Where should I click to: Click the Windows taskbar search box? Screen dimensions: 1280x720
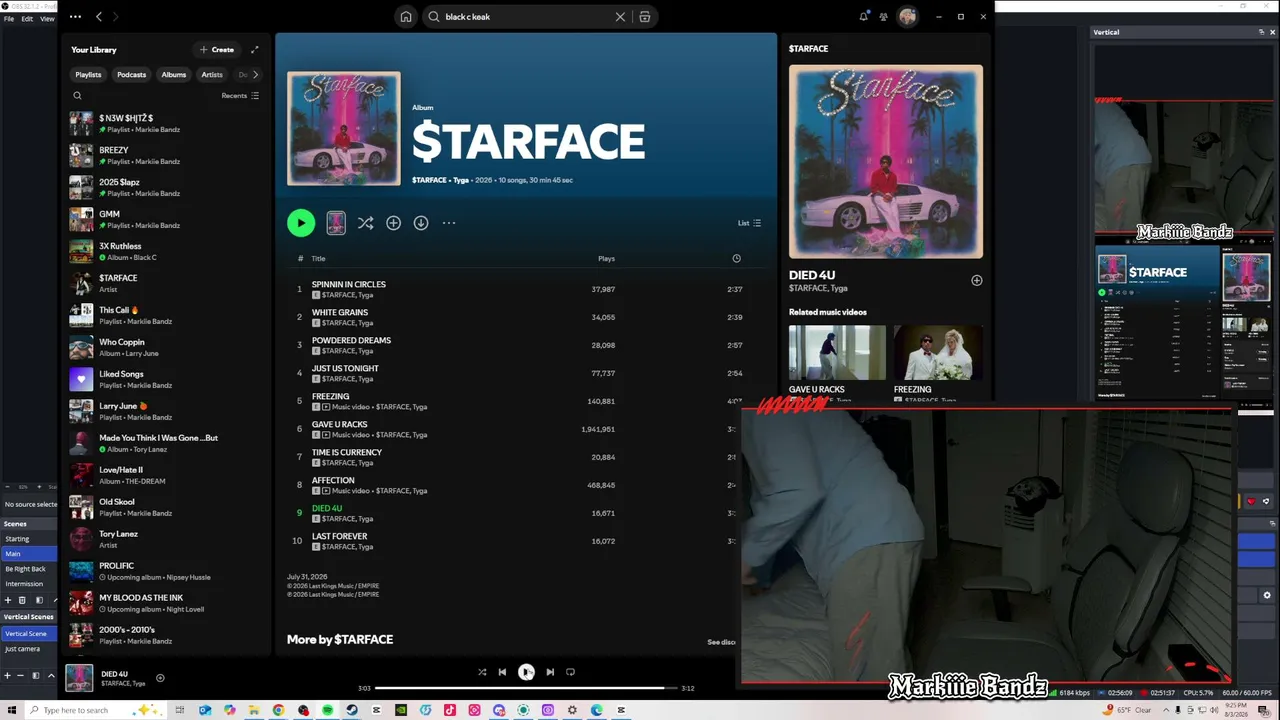point(95,710)
